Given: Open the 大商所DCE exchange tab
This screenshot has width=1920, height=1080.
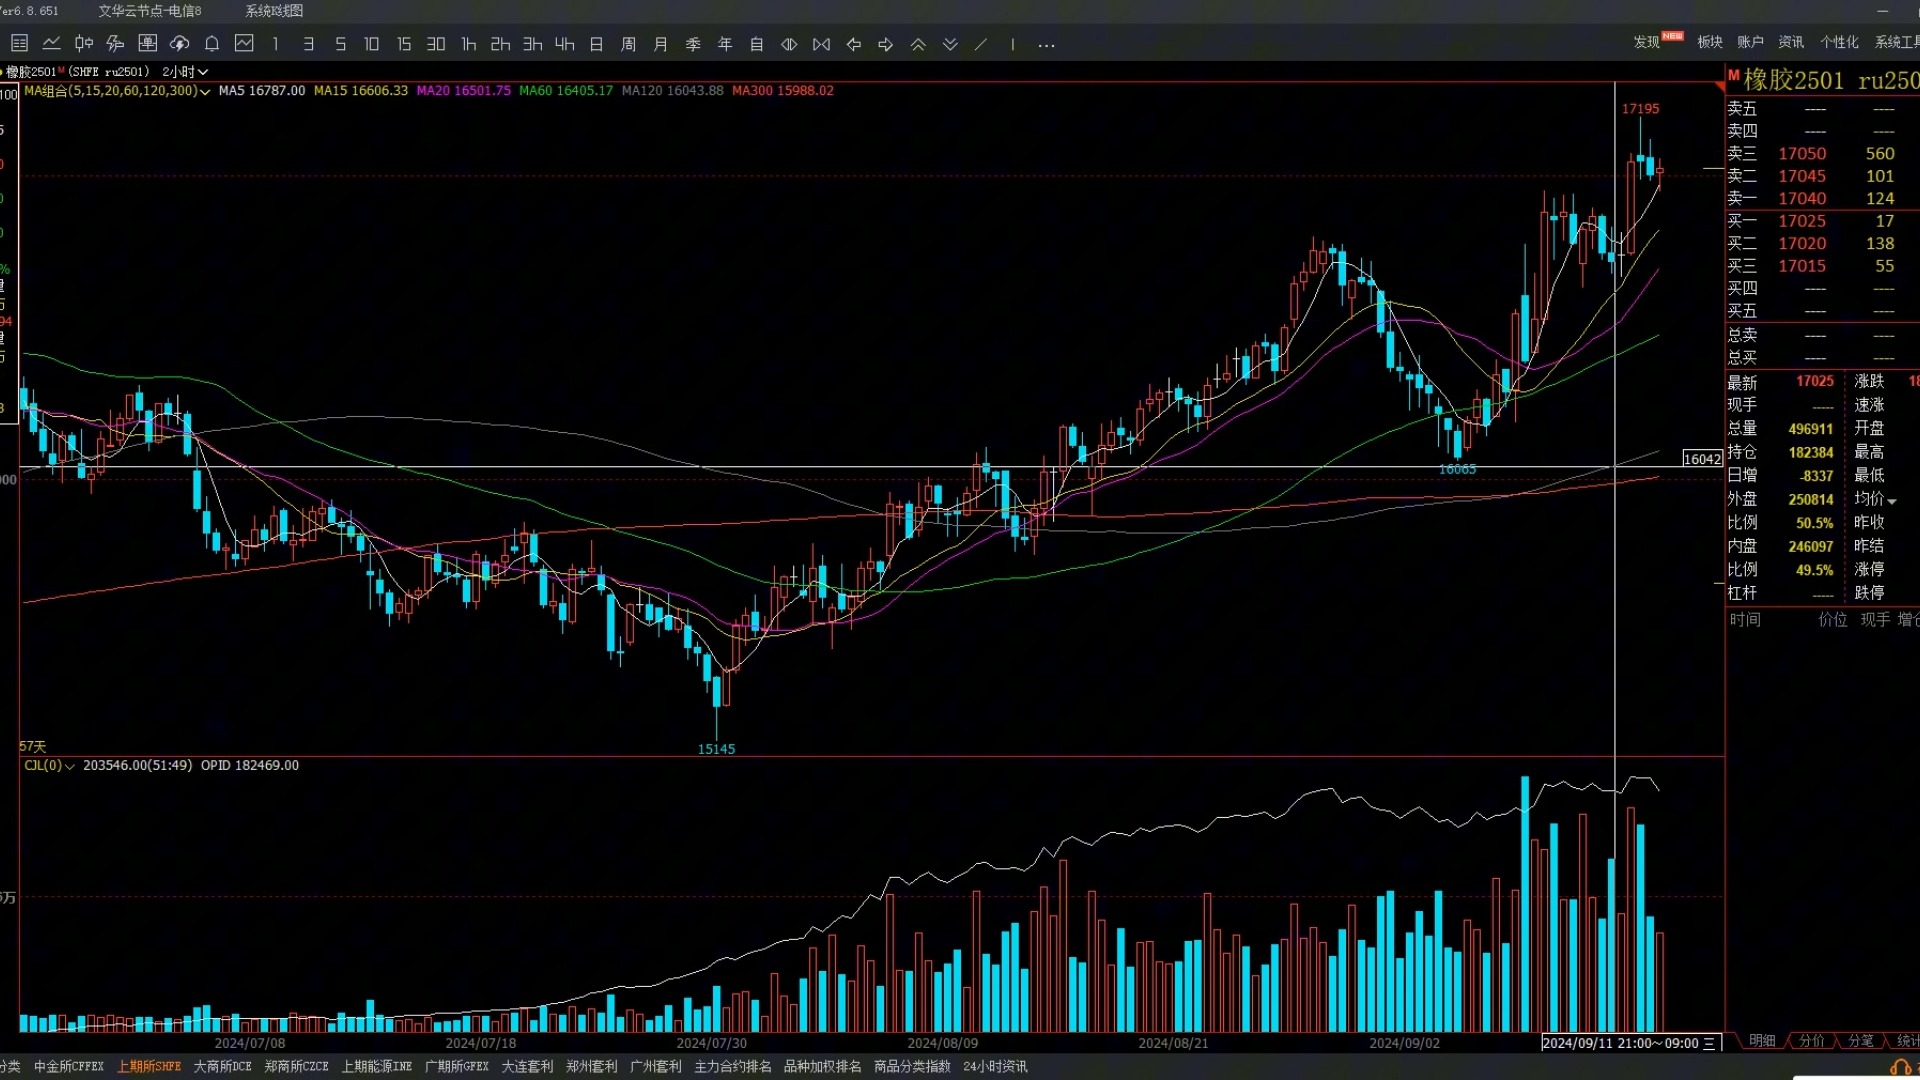Looking at the screenshot, I should (222, 1067).
